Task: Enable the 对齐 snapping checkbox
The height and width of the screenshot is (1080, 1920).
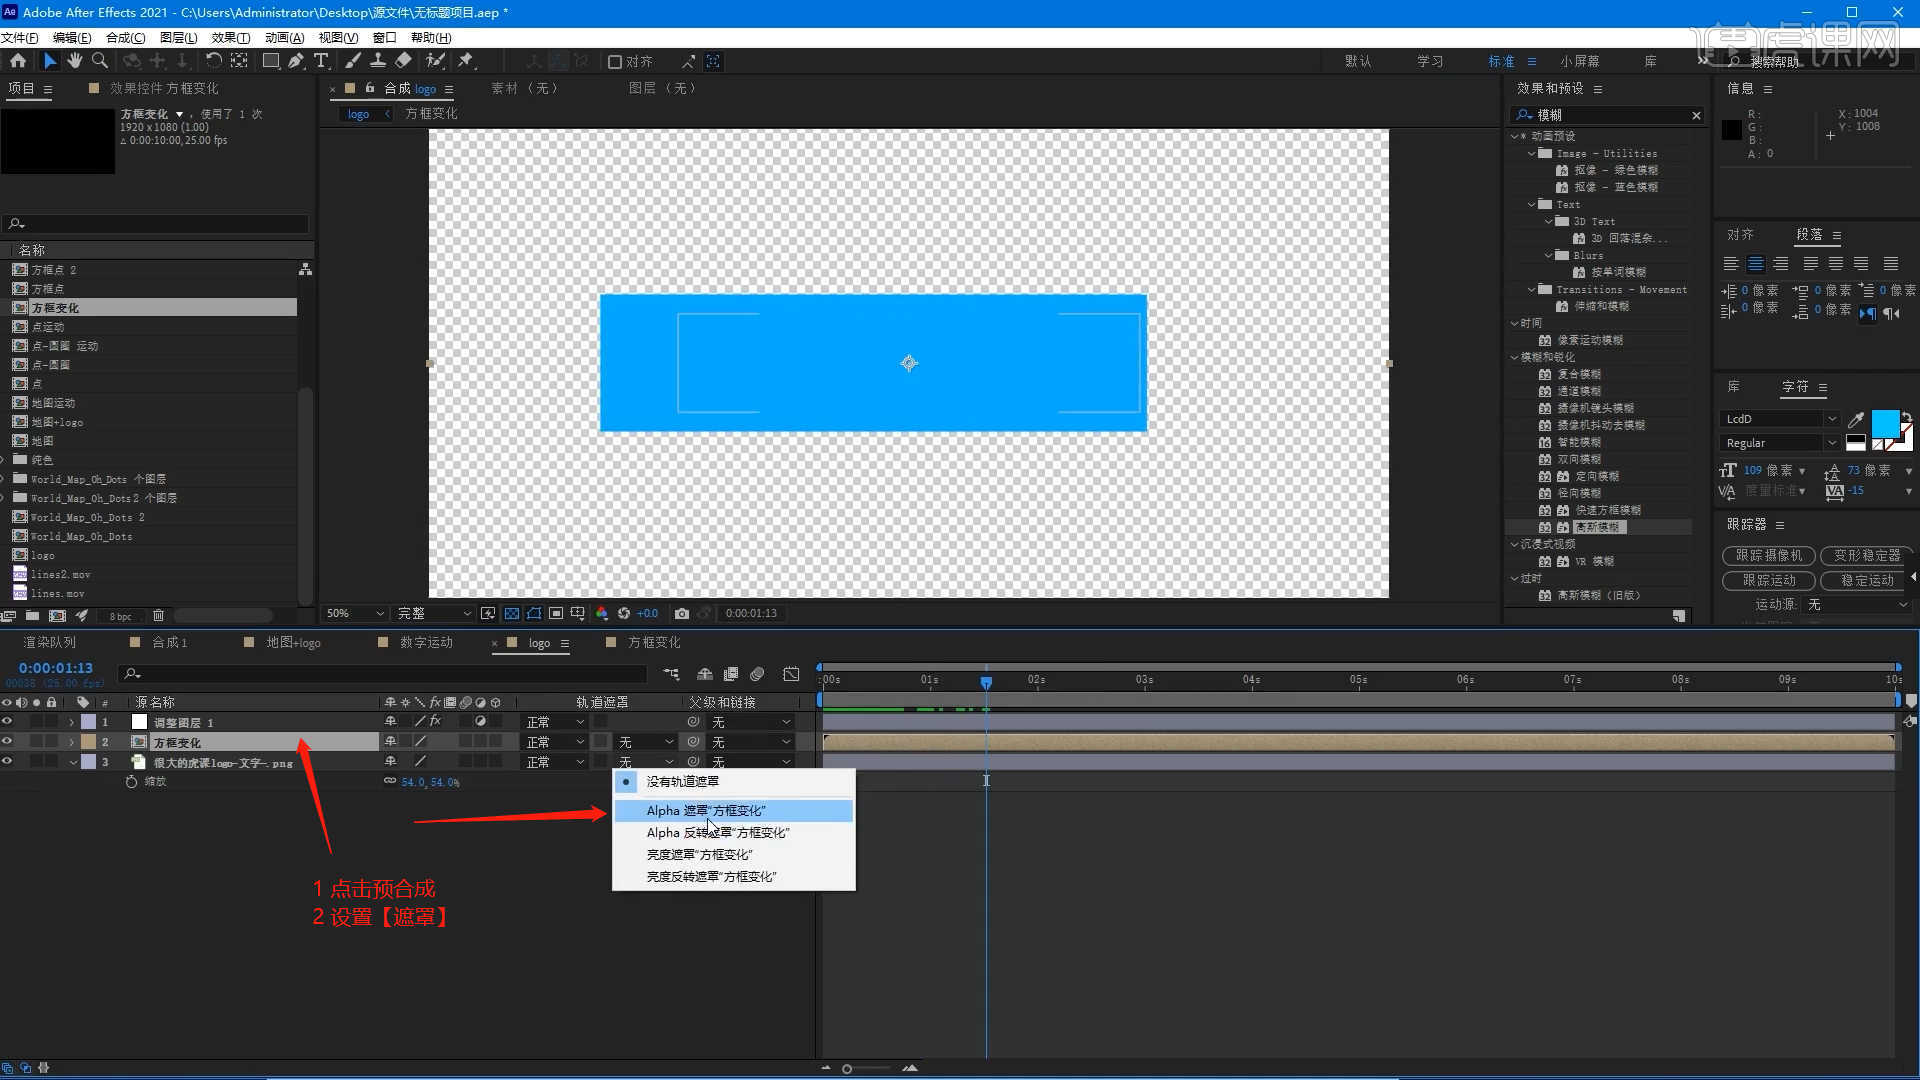Action: click(x=615, y=62)
